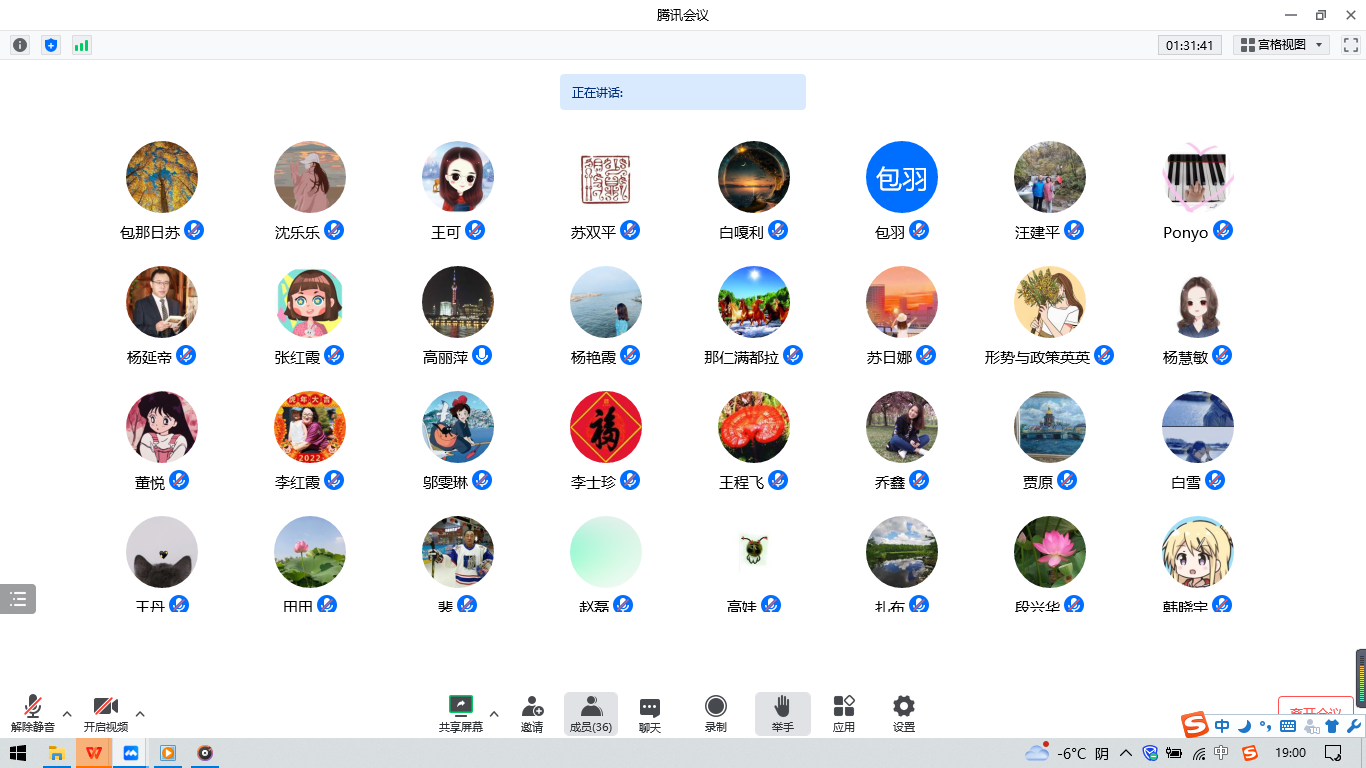Expand share screen options arrow
The height and width of the screenshot is (768, 1366).
494,713
